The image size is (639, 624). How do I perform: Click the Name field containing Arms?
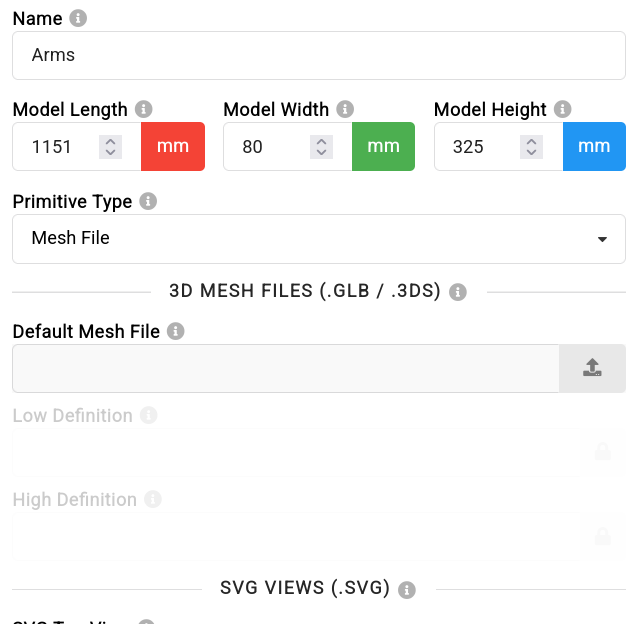319,55
